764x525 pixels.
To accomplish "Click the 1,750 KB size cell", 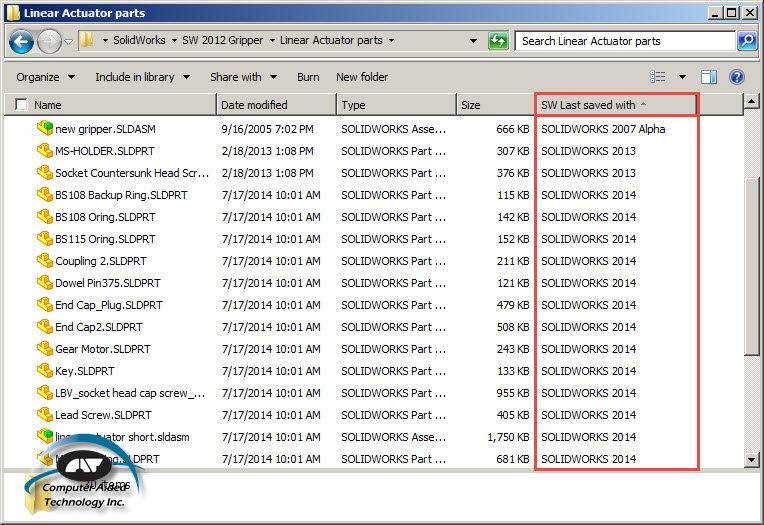I will [x=508, y=437].
